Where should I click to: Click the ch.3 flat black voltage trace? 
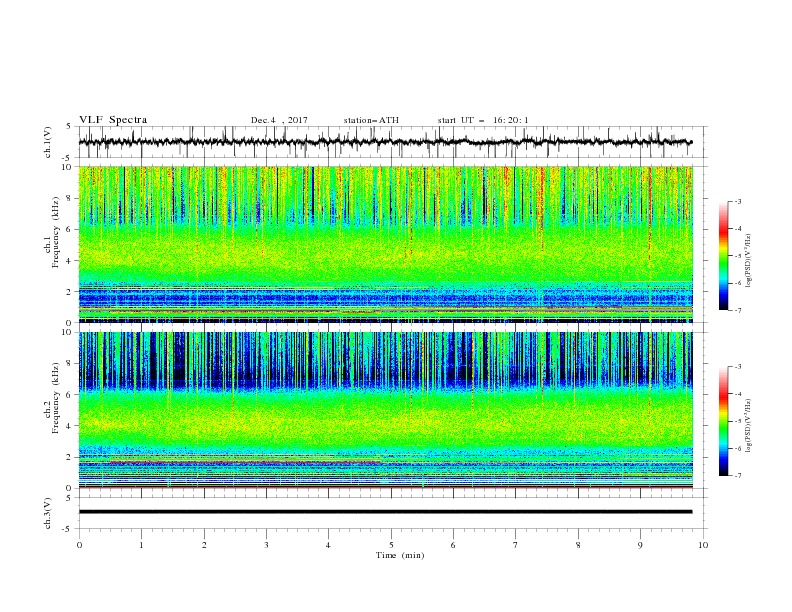(x=385, y=512)
